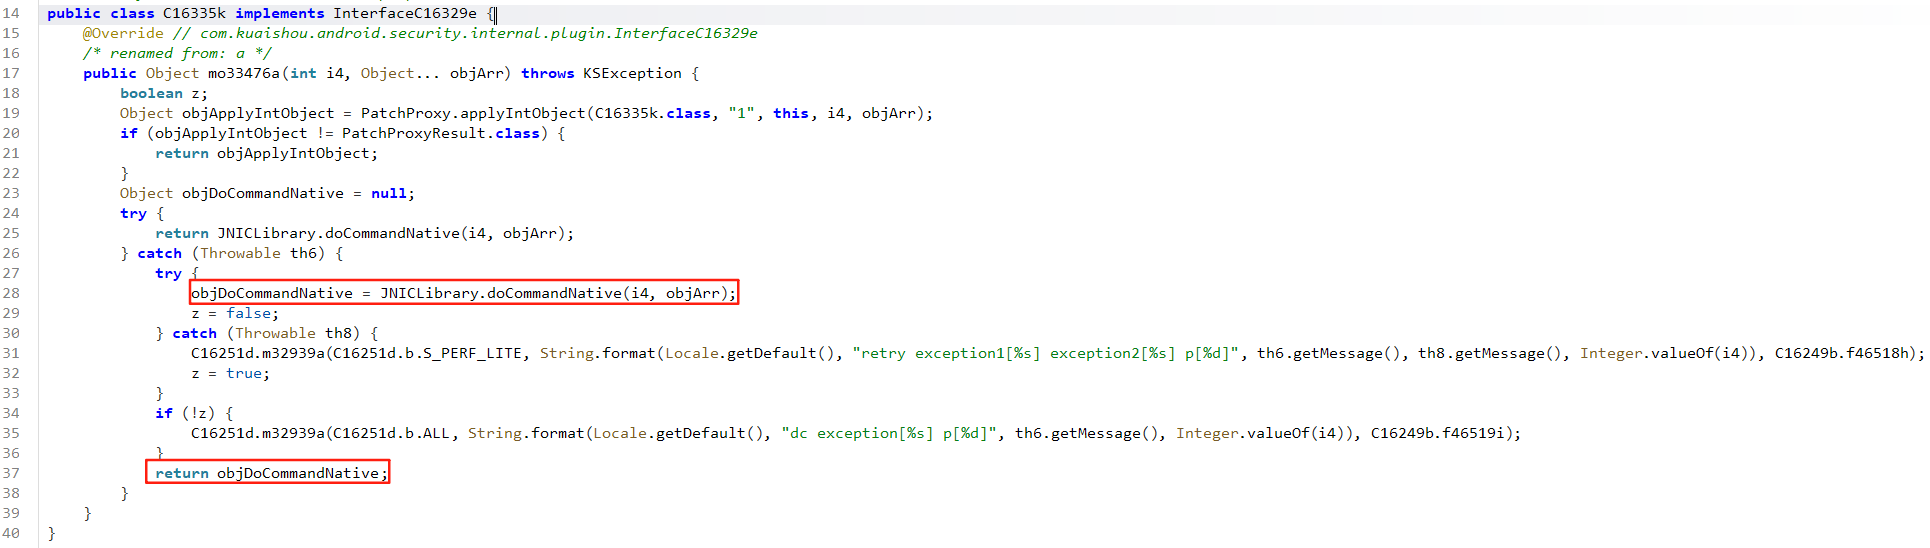Image resolution: width=1930 pixels, height=548 pixels.
Task: Click KSException in the throws clause
Action: [632, 73]
